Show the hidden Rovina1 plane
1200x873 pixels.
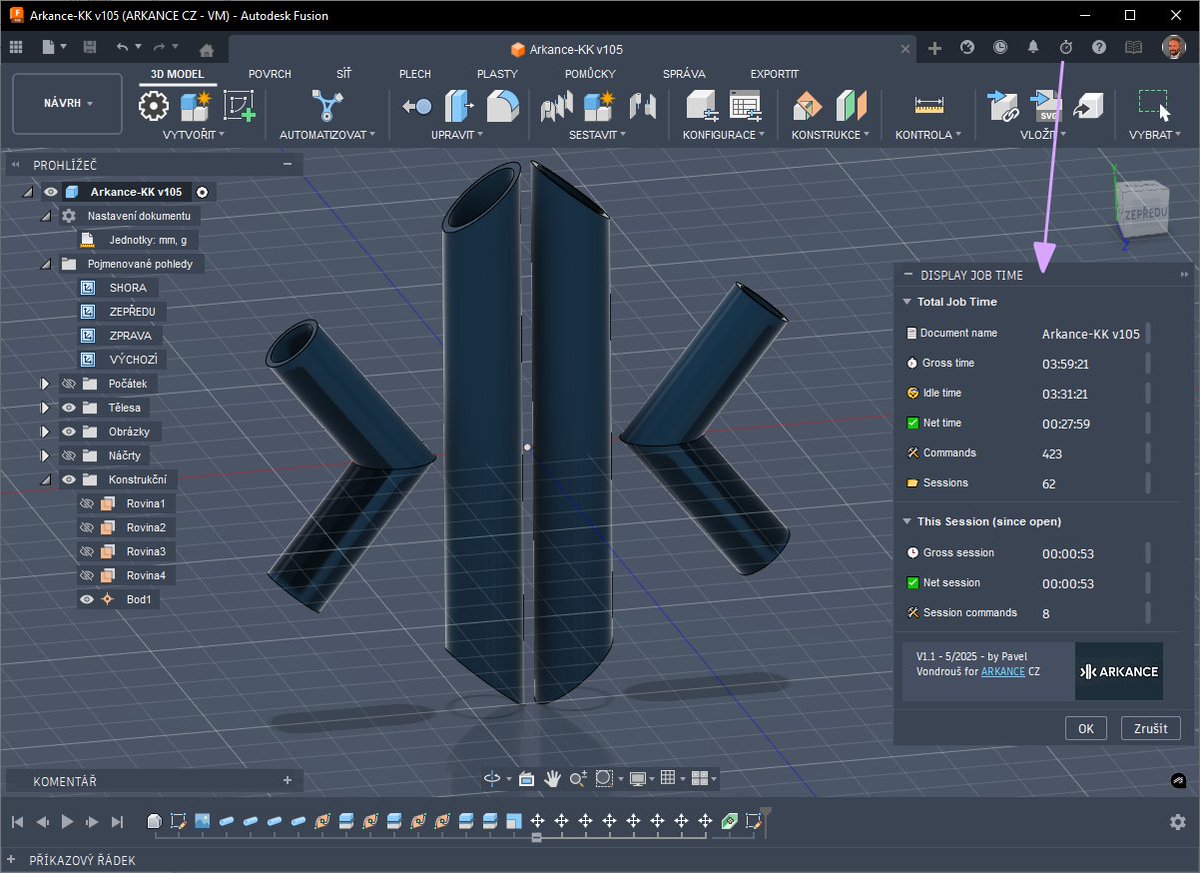[x=87, y=503]
